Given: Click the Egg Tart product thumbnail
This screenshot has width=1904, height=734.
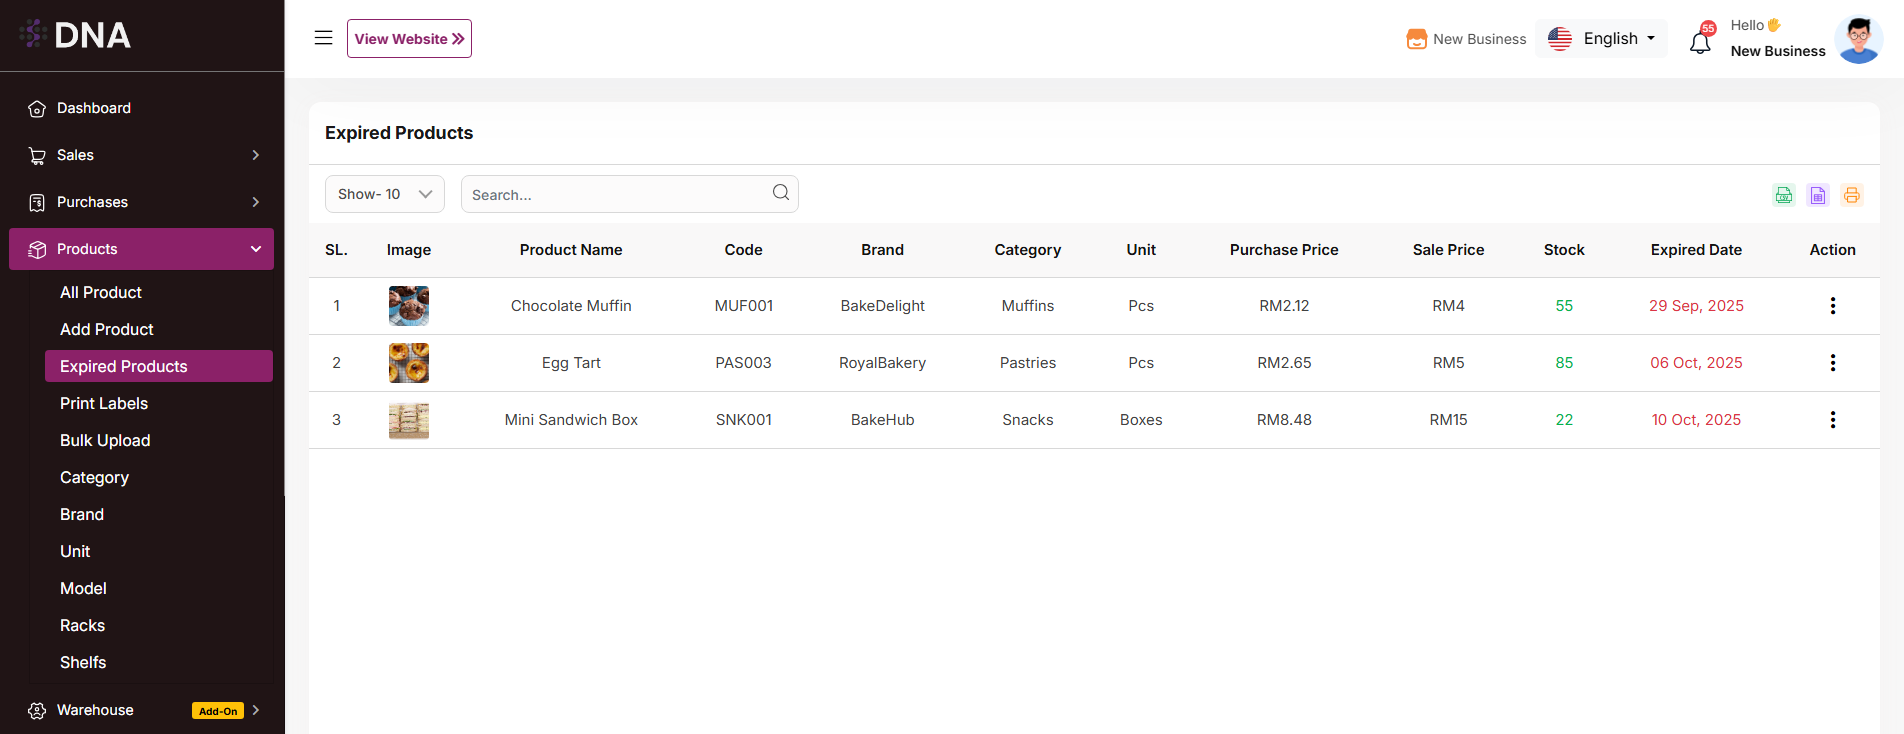Looking at the screenshot, I should pos(408,363).
